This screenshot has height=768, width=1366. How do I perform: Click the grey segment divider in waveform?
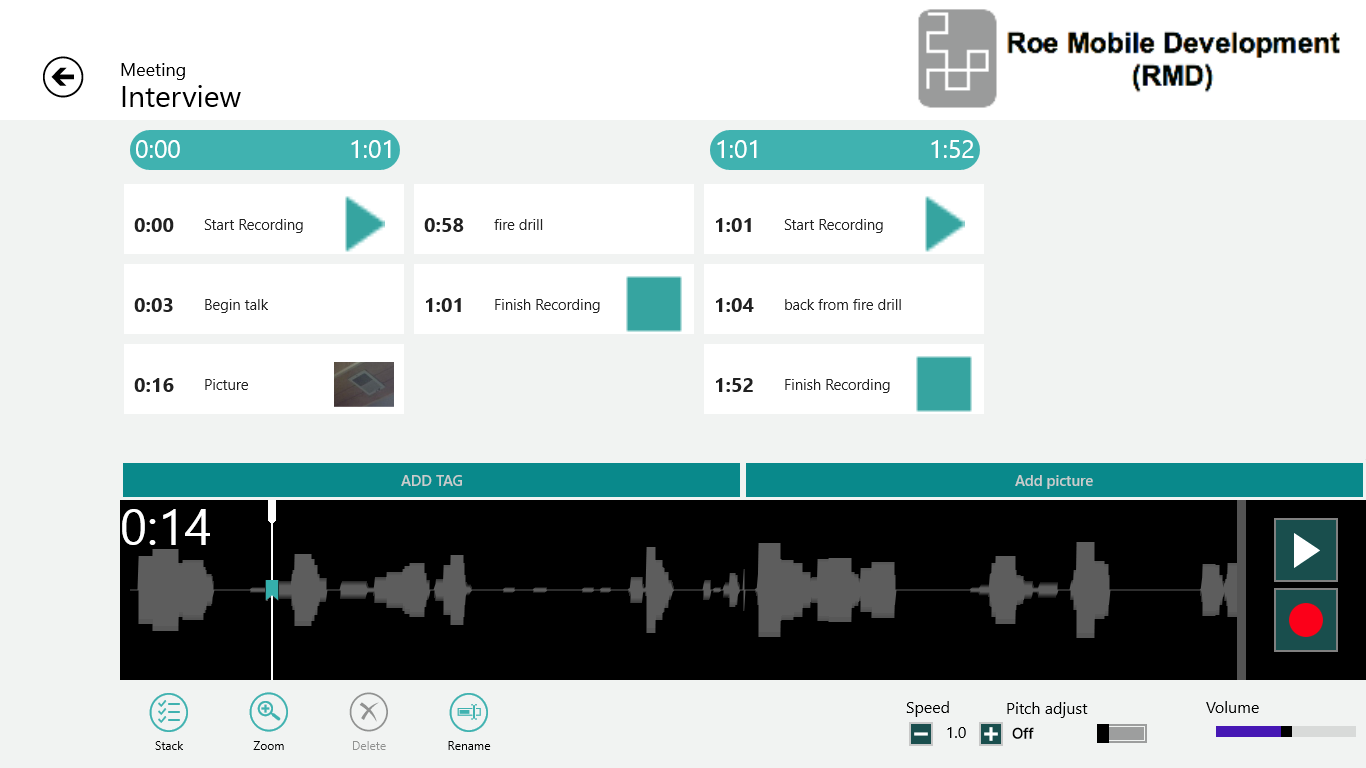(1241, 590)
